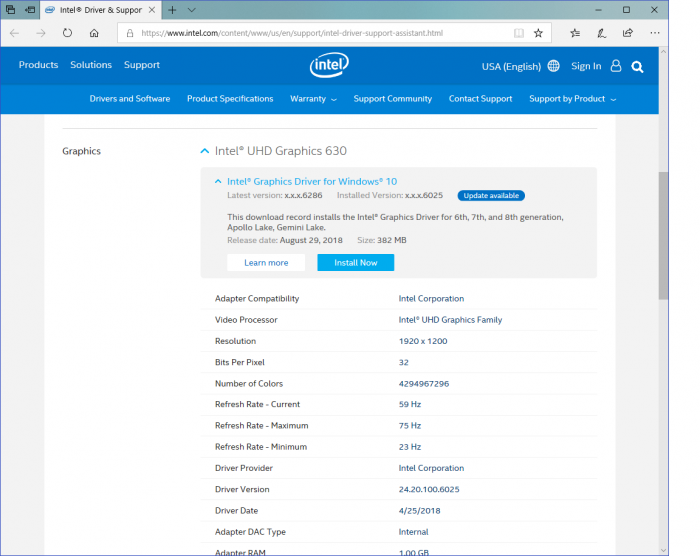
Task: Select Release date August 29, 2018
Action: (285, 240)
